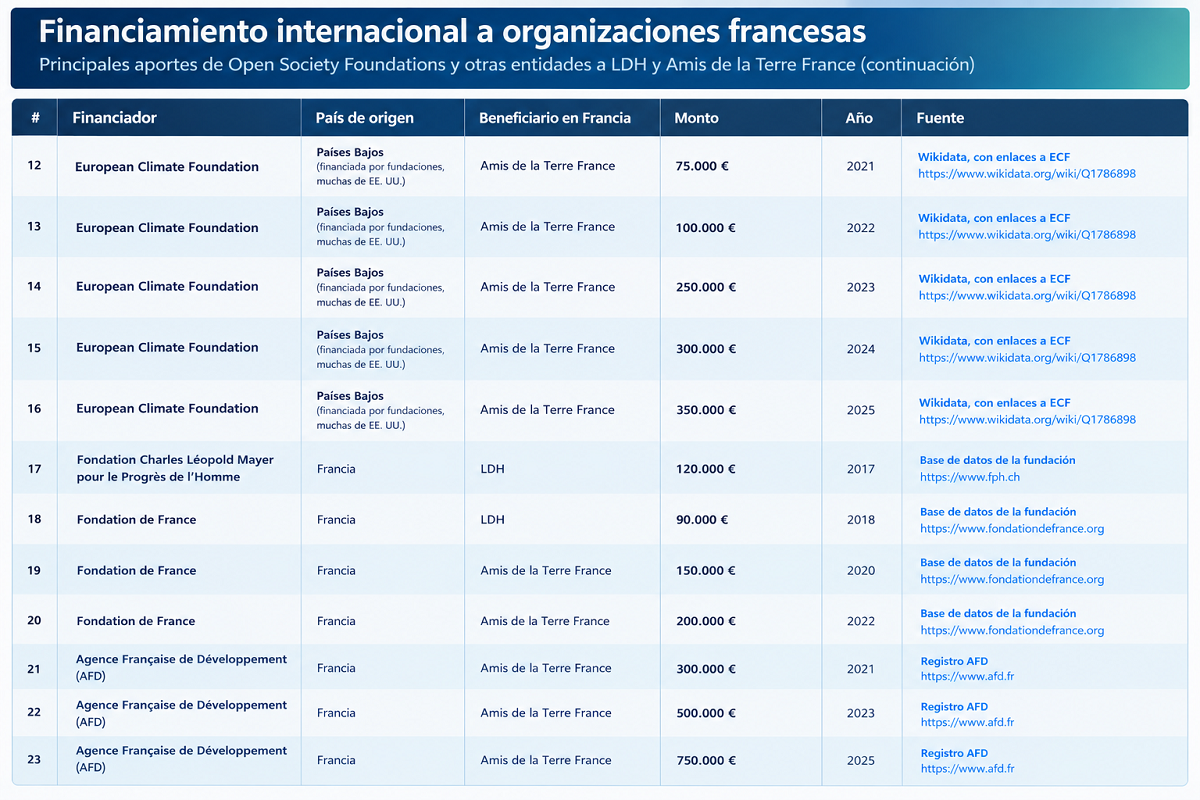
Task: Open the Wikidata URL in row 13
Action: point(1027,235)
